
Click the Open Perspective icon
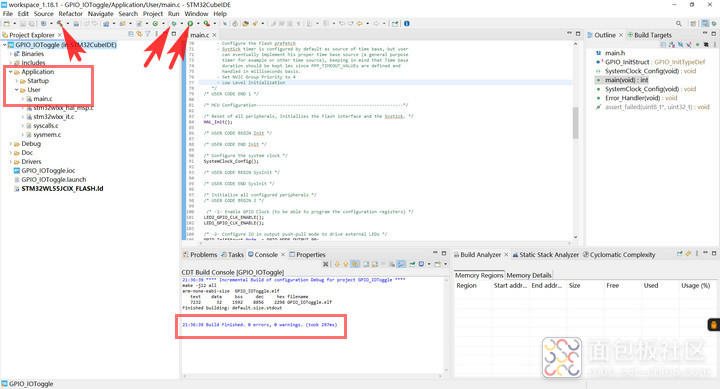pos(693,23)
